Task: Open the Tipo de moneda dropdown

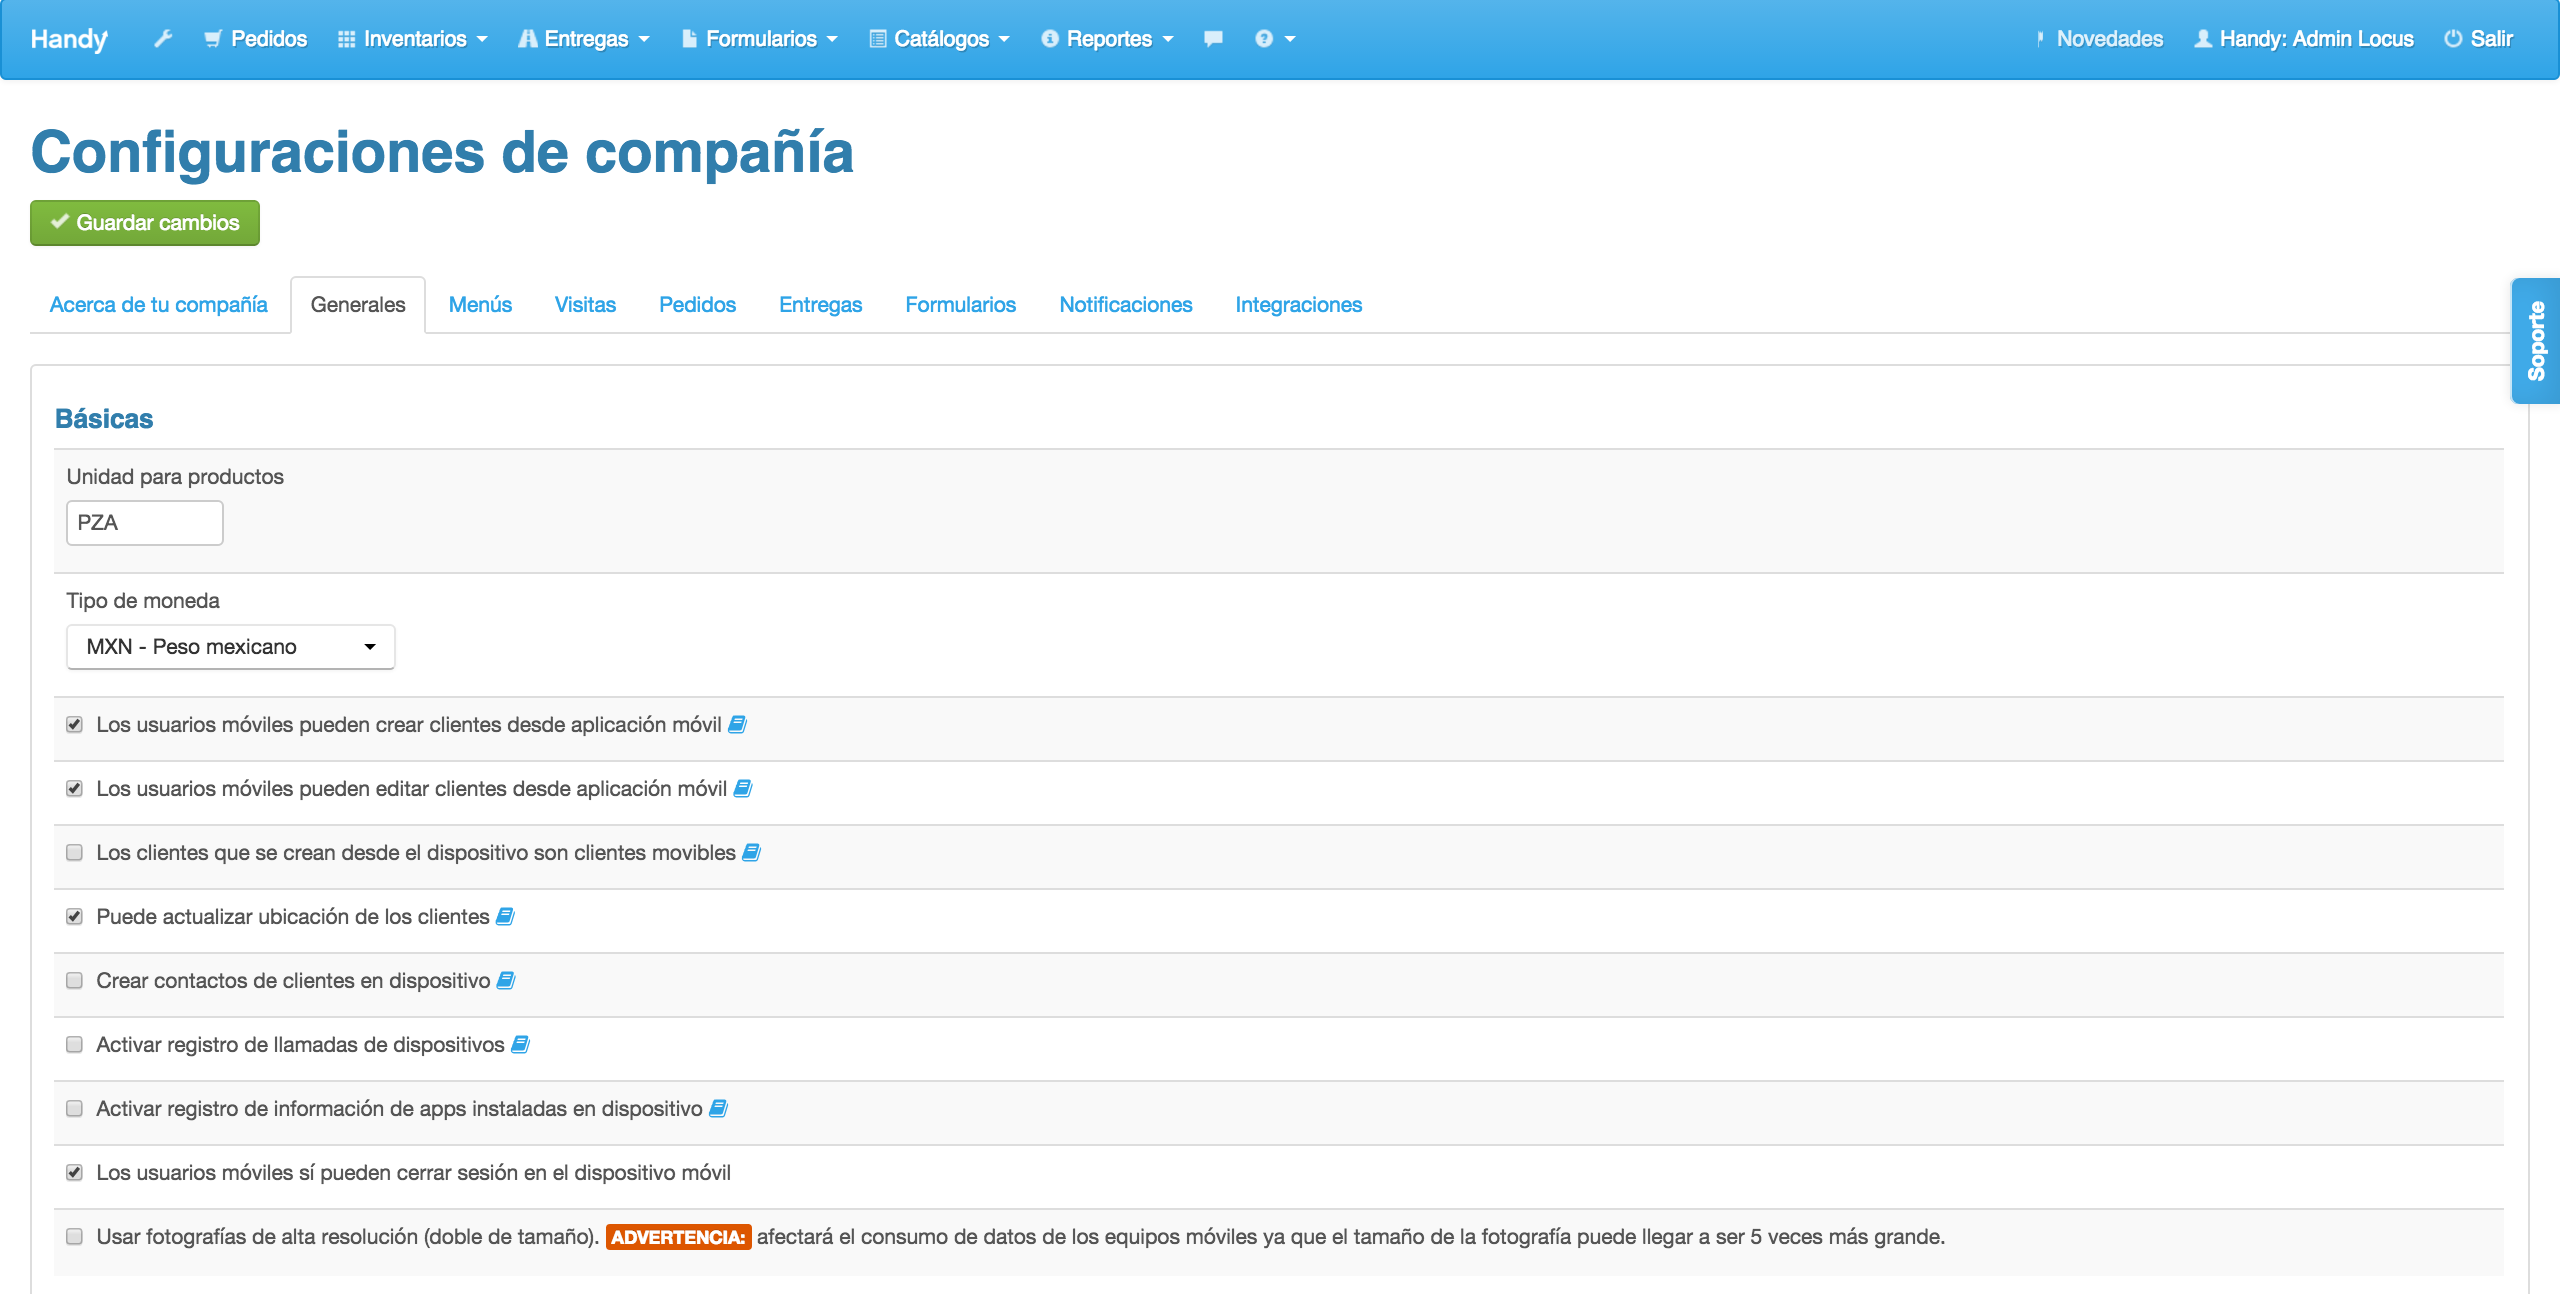Action: point(231,647)
